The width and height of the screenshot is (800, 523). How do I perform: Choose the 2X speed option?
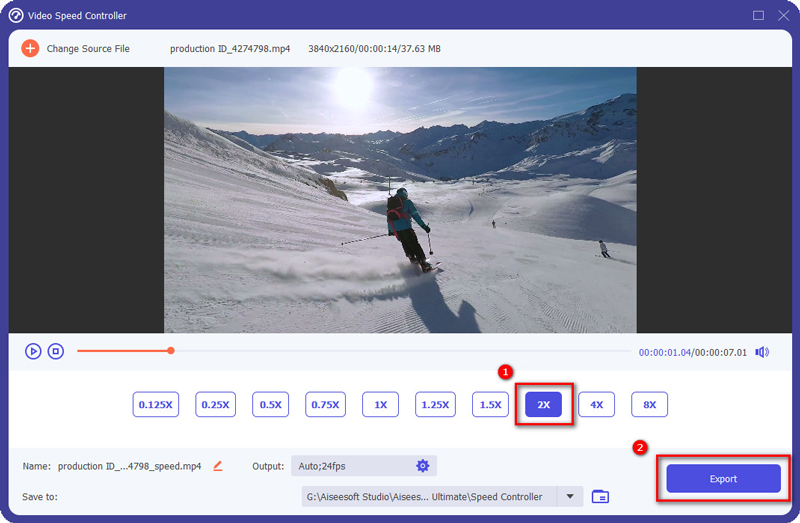point(543,405)
